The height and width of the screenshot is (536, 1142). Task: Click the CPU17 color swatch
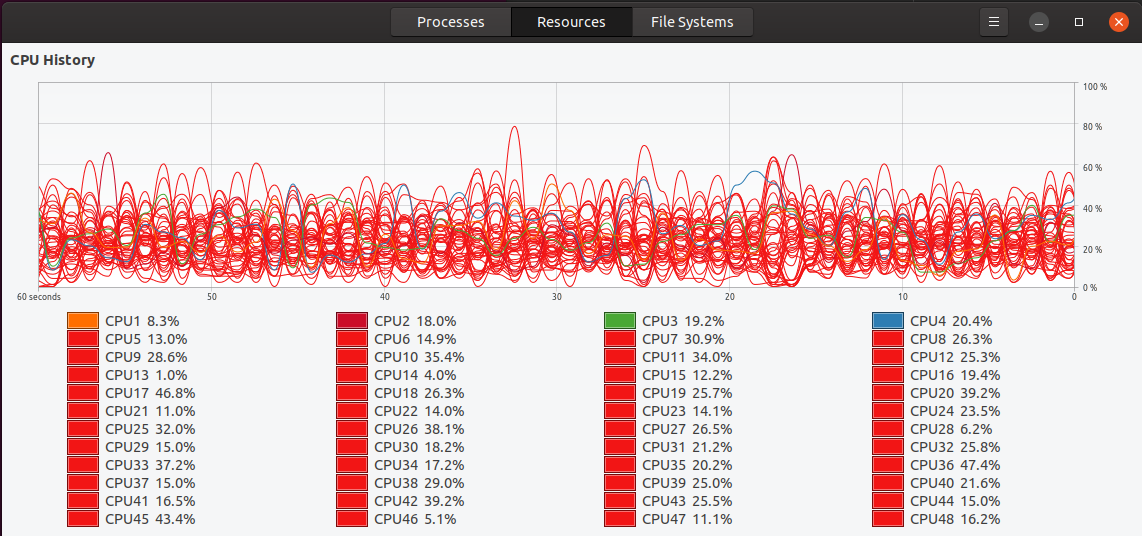83,393
